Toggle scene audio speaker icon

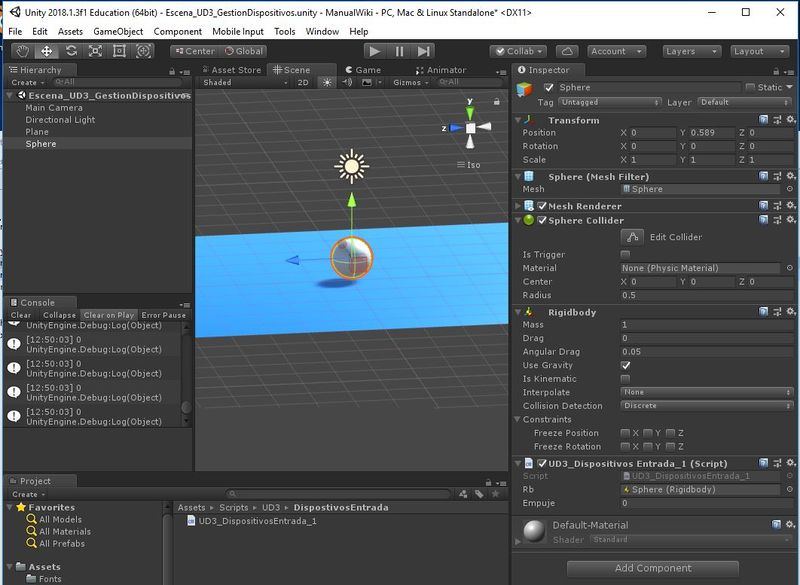[347, 82]
